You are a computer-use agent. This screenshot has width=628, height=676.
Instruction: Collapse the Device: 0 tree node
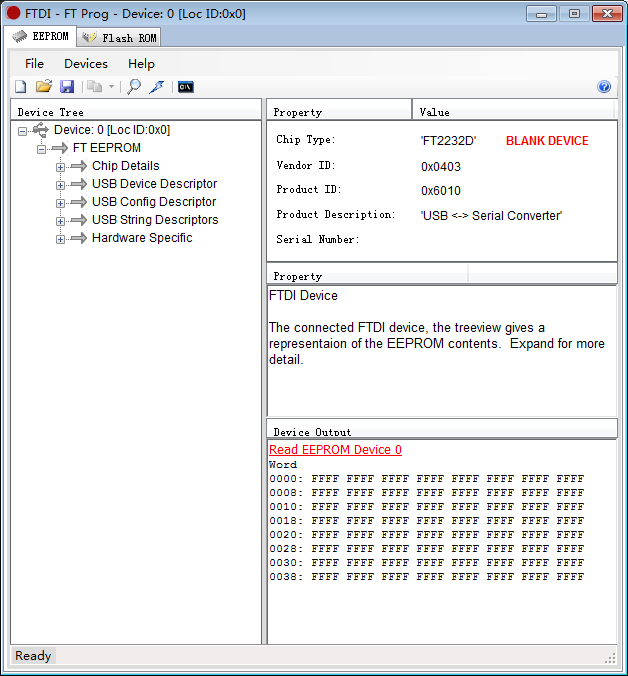coord(22,131)
